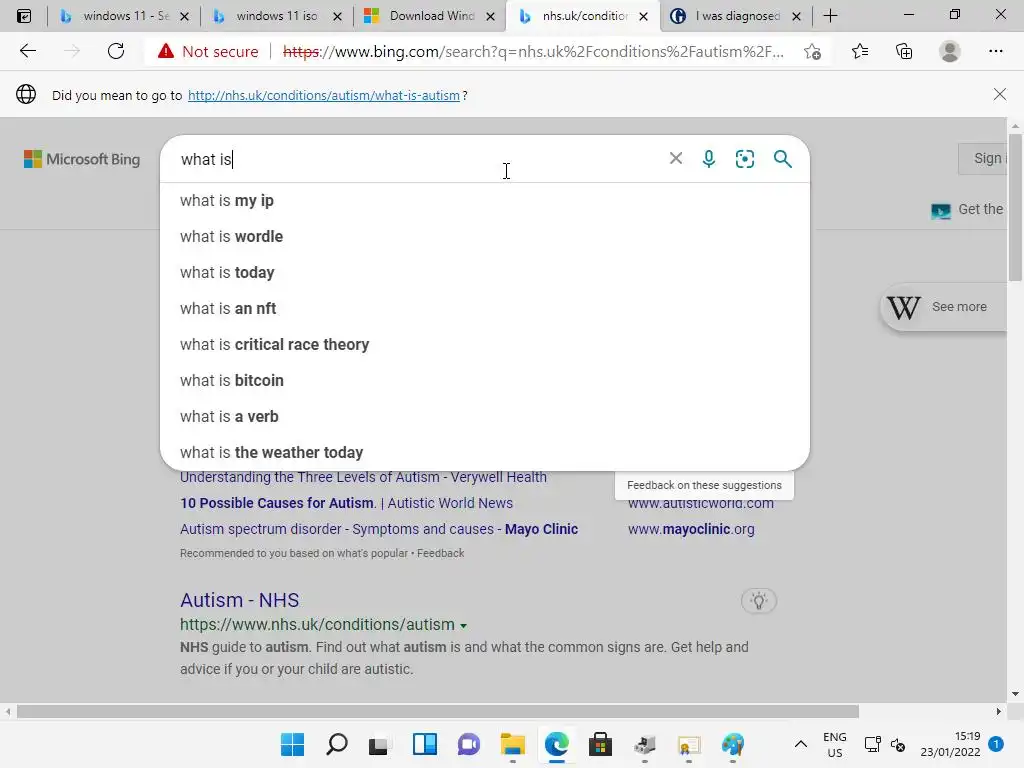Select suggestion 'what is wordle'
The height and width of the screenshot is (768, 1024).
coord(485,236)
